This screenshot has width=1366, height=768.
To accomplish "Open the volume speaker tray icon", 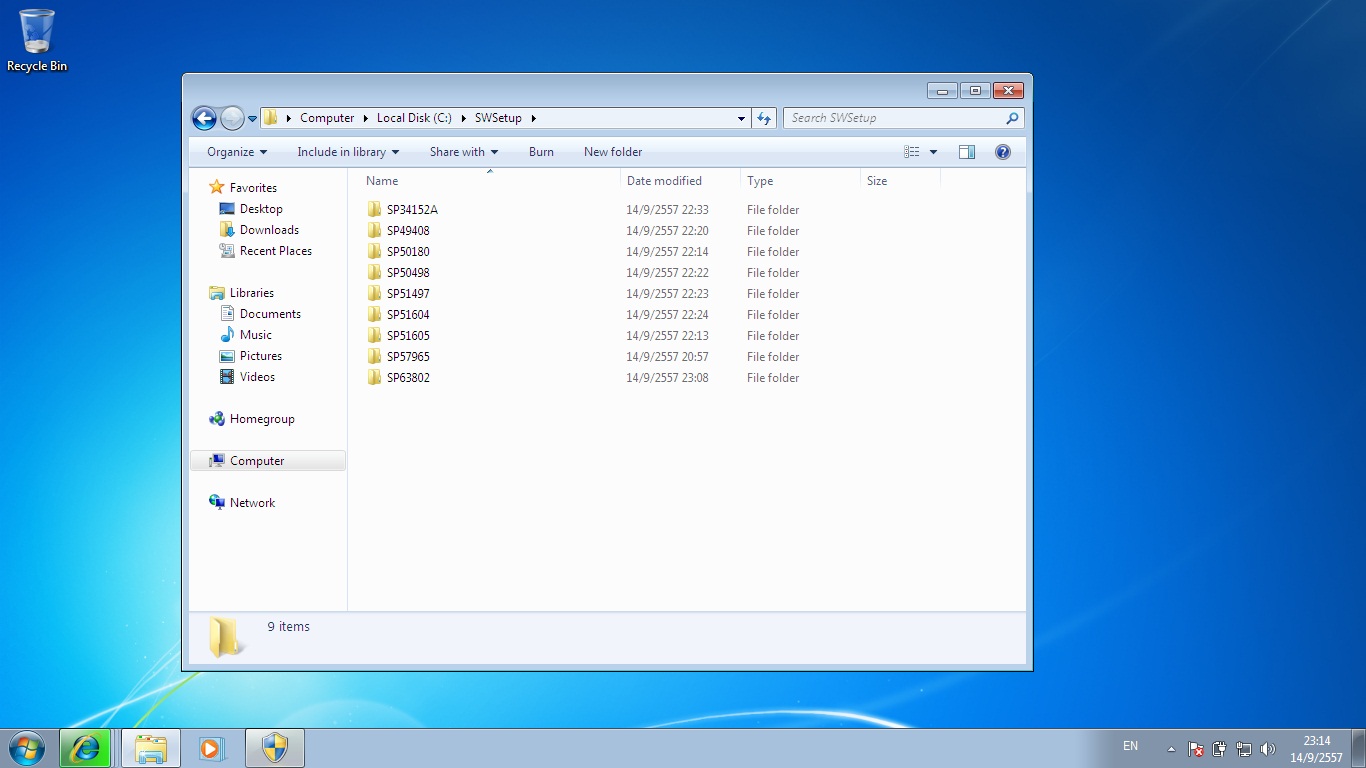I will point(1268,749).
